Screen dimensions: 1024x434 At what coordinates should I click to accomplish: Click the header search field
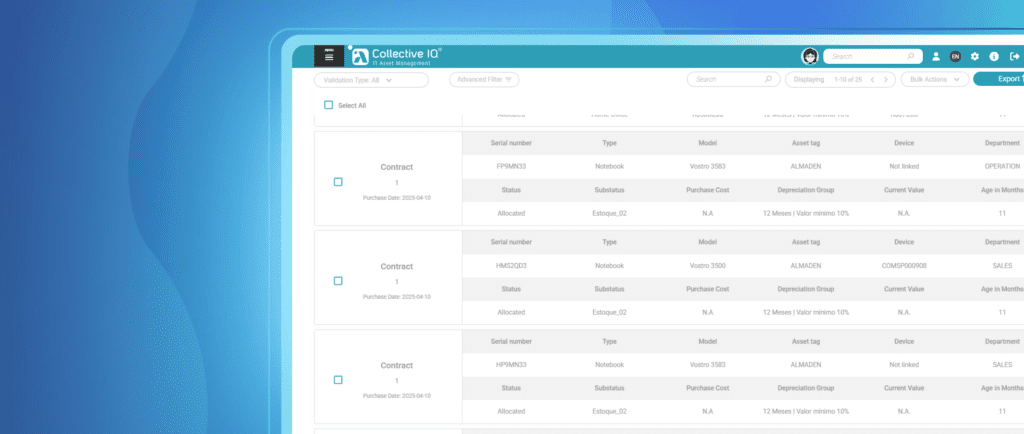coord(872,57)
